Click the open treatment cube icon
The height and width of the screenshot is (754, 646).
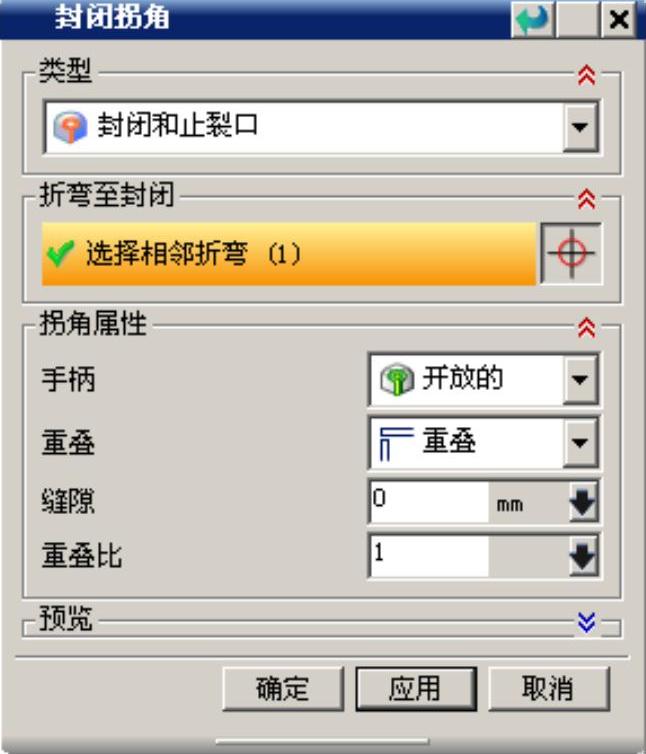[x=396, y=379]
